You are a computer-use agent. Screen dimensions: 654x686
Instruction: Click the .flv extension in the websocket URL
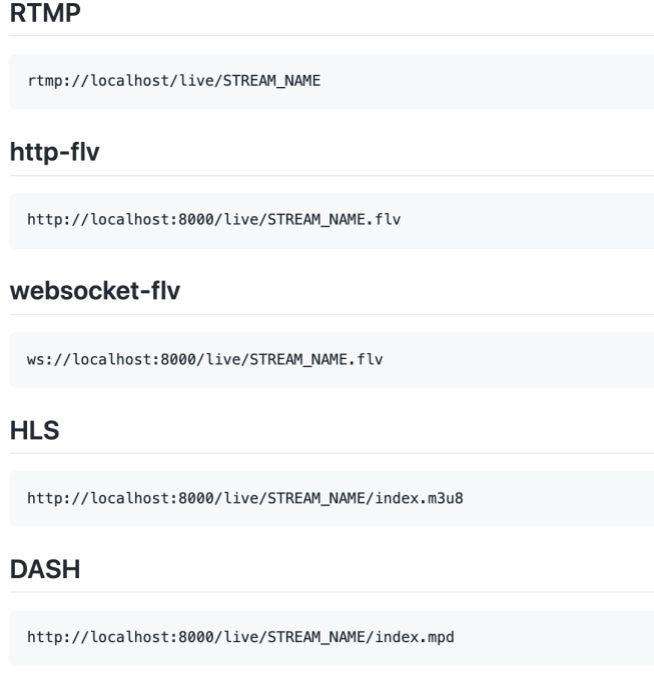point(366,360)
